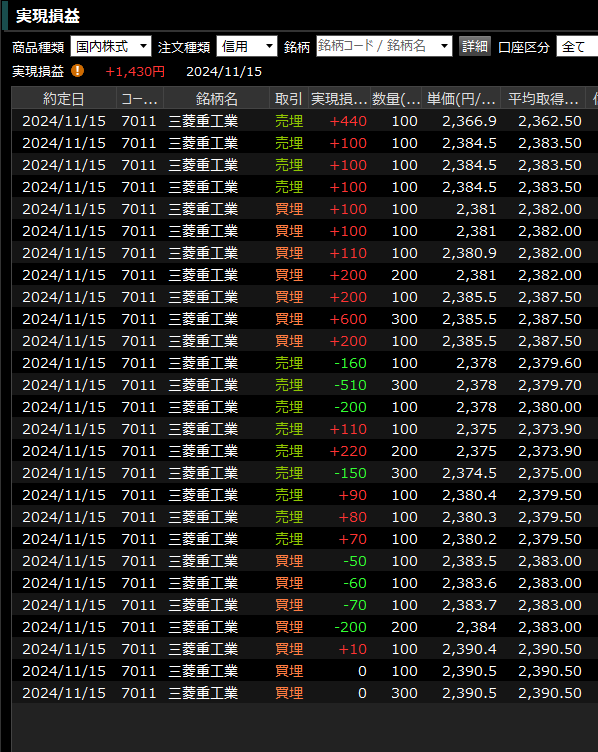The height and width of the screenshot is (752, 598).
Task: Click the price cell 2,380.9
Action: [x=469, y=253]
